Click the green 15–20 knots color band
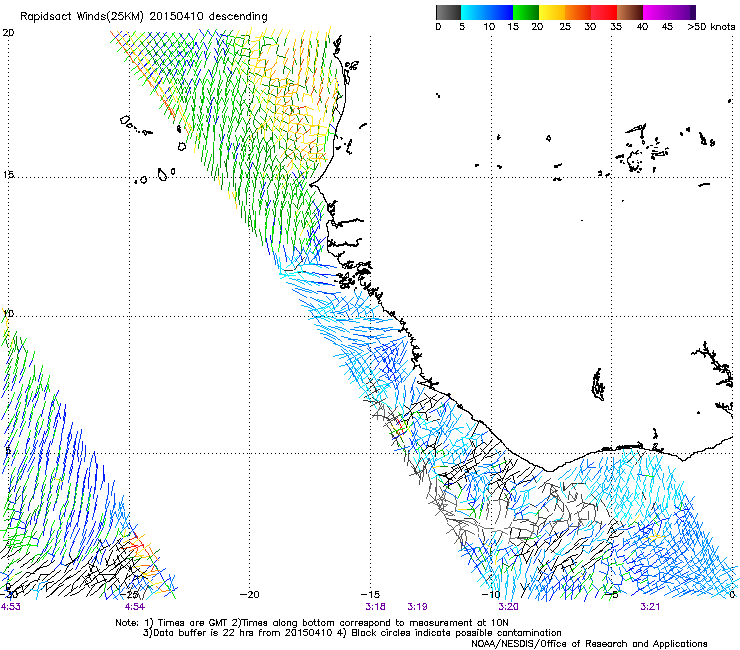Viewport: 740px width, 650px height. point(526,12)
